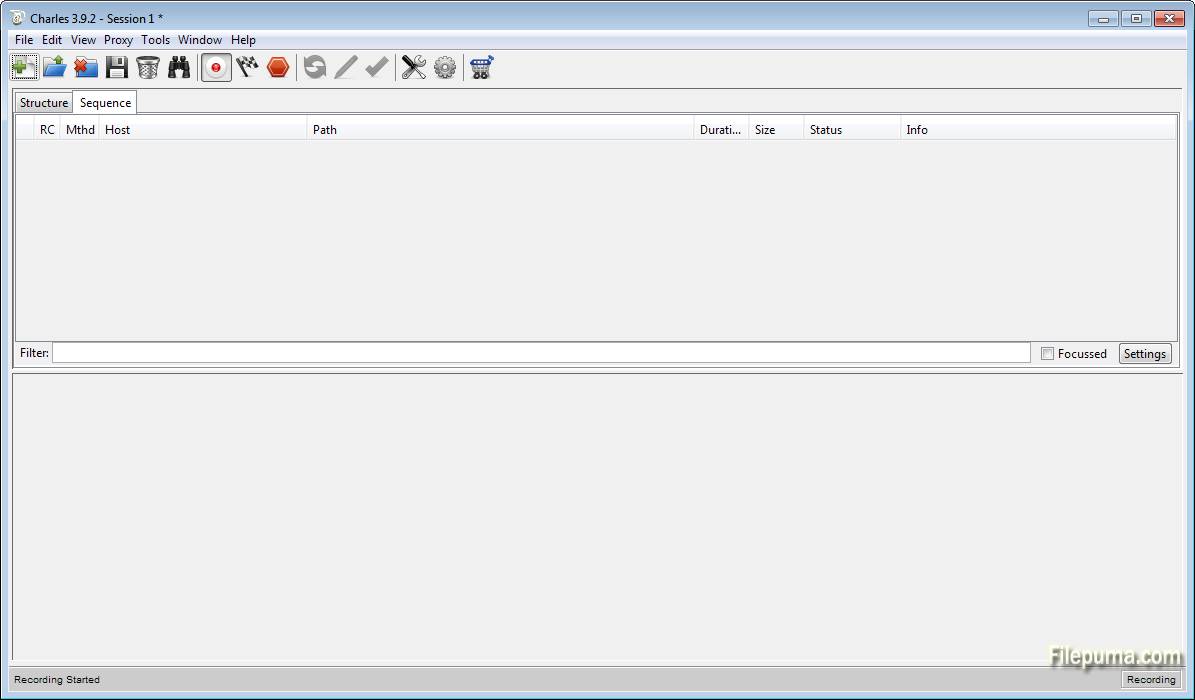Image resolution: width=1195 pixels, height=700 pixels.
Task: Switch to the Structure tab
Action: coord(43,102)
